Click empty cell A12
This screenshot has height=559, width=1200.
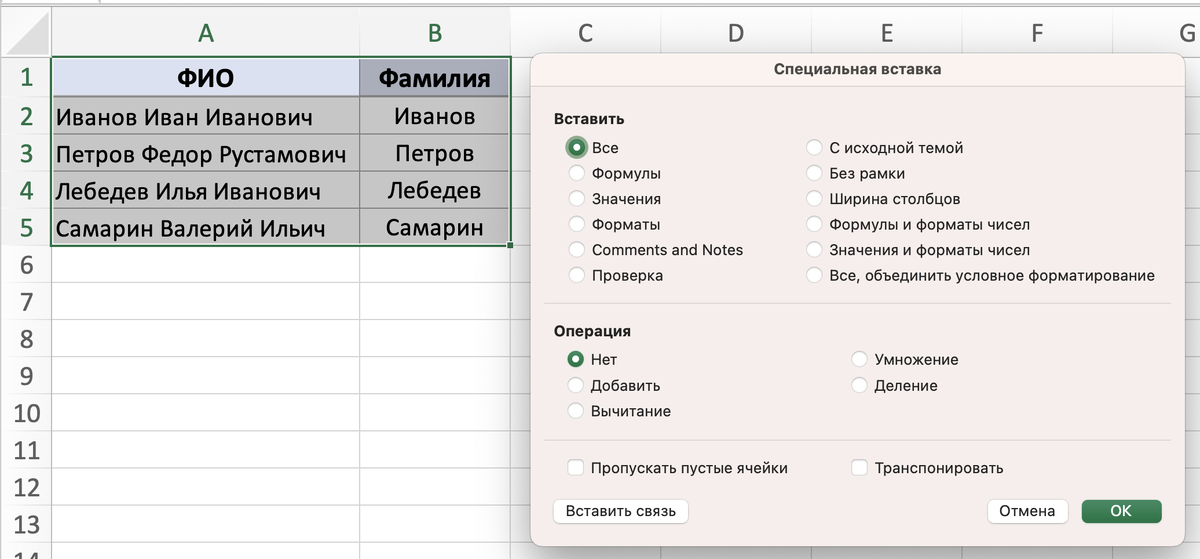click(205, 487)
